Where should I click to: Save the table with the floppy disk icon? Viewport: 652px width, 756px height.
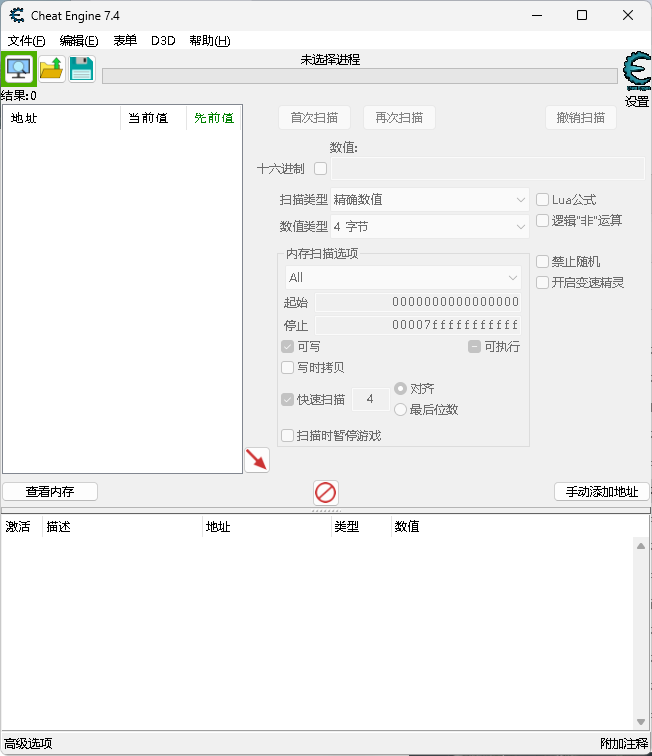click(x=82, y=69)
